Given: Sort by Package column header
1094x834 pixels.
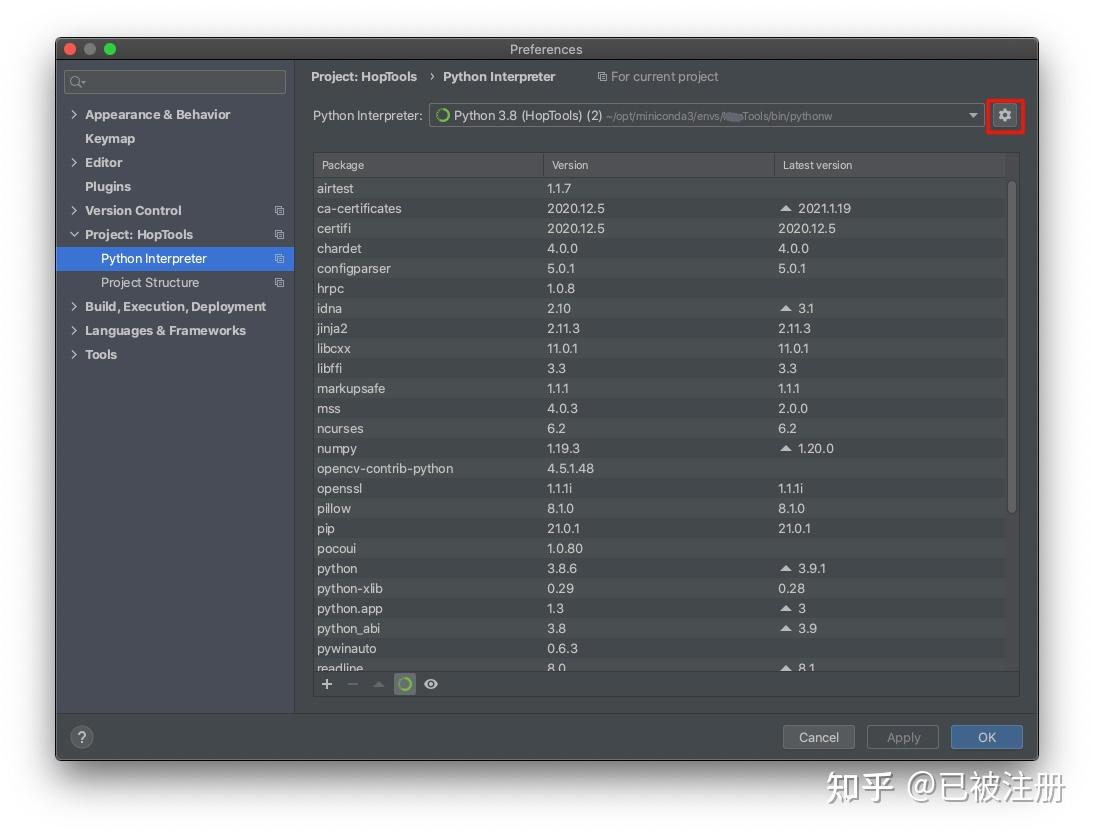Looking at the screenshot, I should (x=428, y=165).
